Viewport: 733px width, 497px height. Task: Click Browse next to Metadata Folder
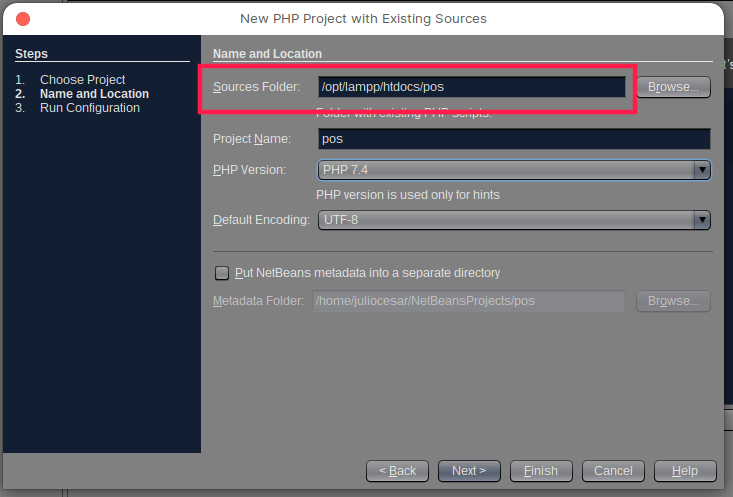pos(673,301)
